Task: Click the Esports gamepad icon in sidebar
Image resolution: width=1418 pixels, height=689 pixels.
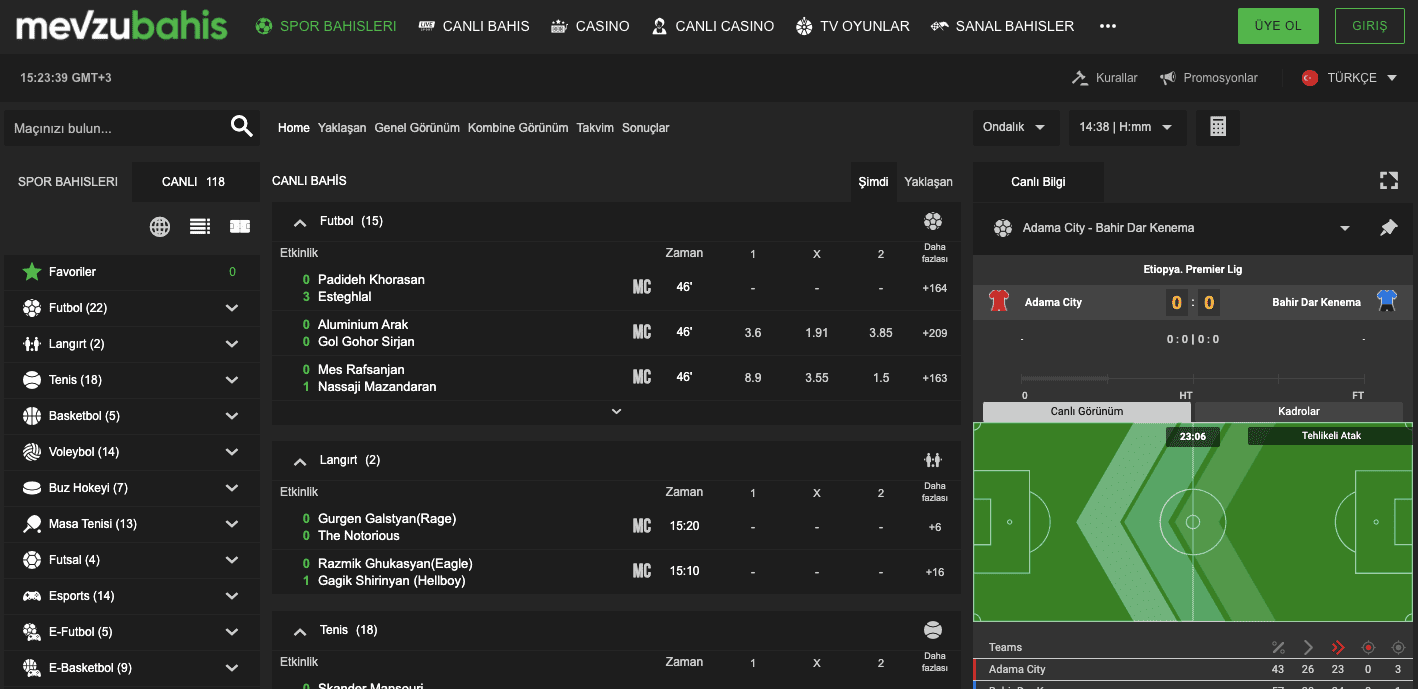Action: (32, 596)
